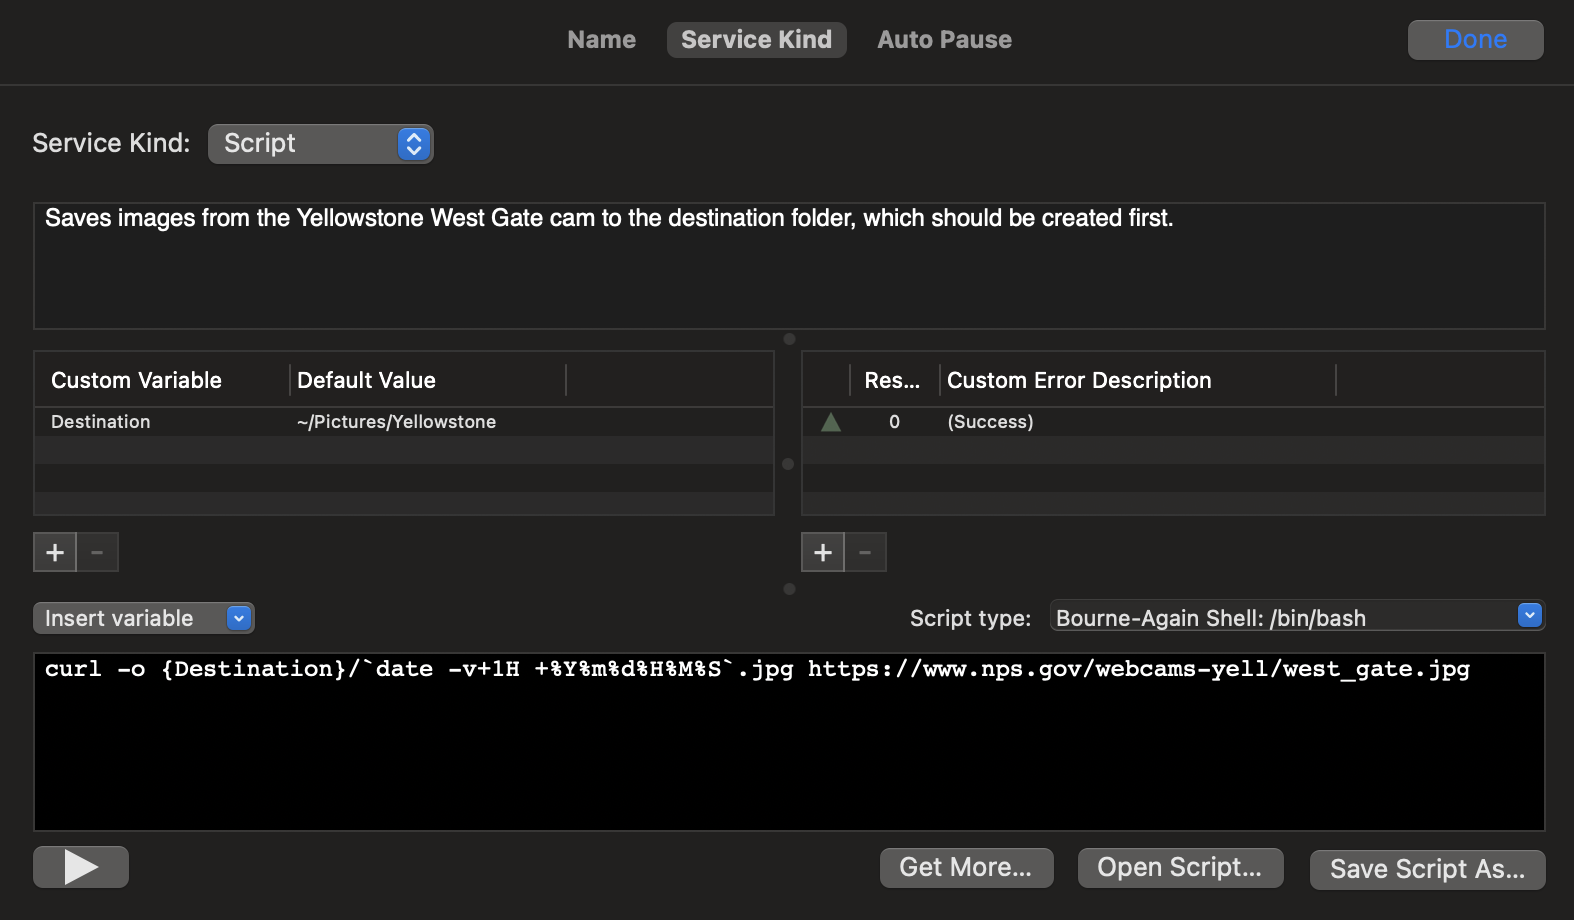Add a new error description with plus

(x=823, y=552)
